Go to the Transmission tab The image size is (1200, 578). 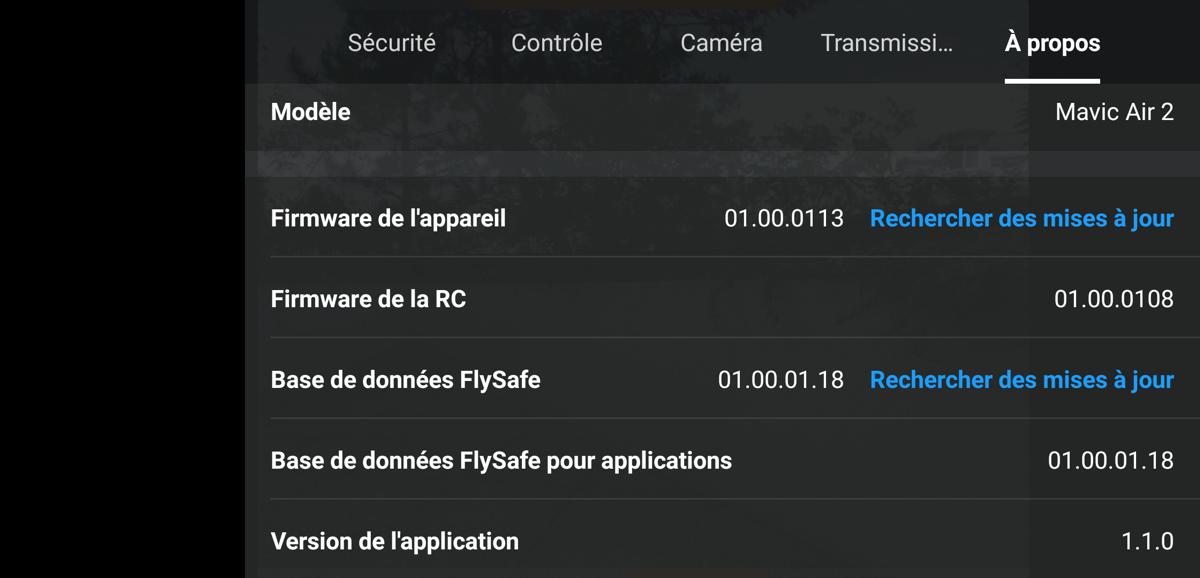tap(886, 43)
